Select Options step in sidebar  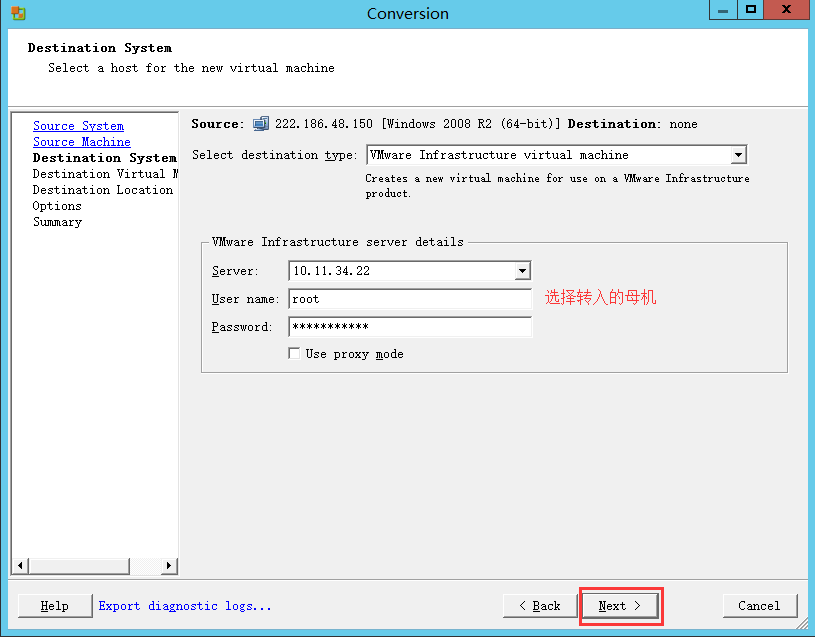coord(57,206)
